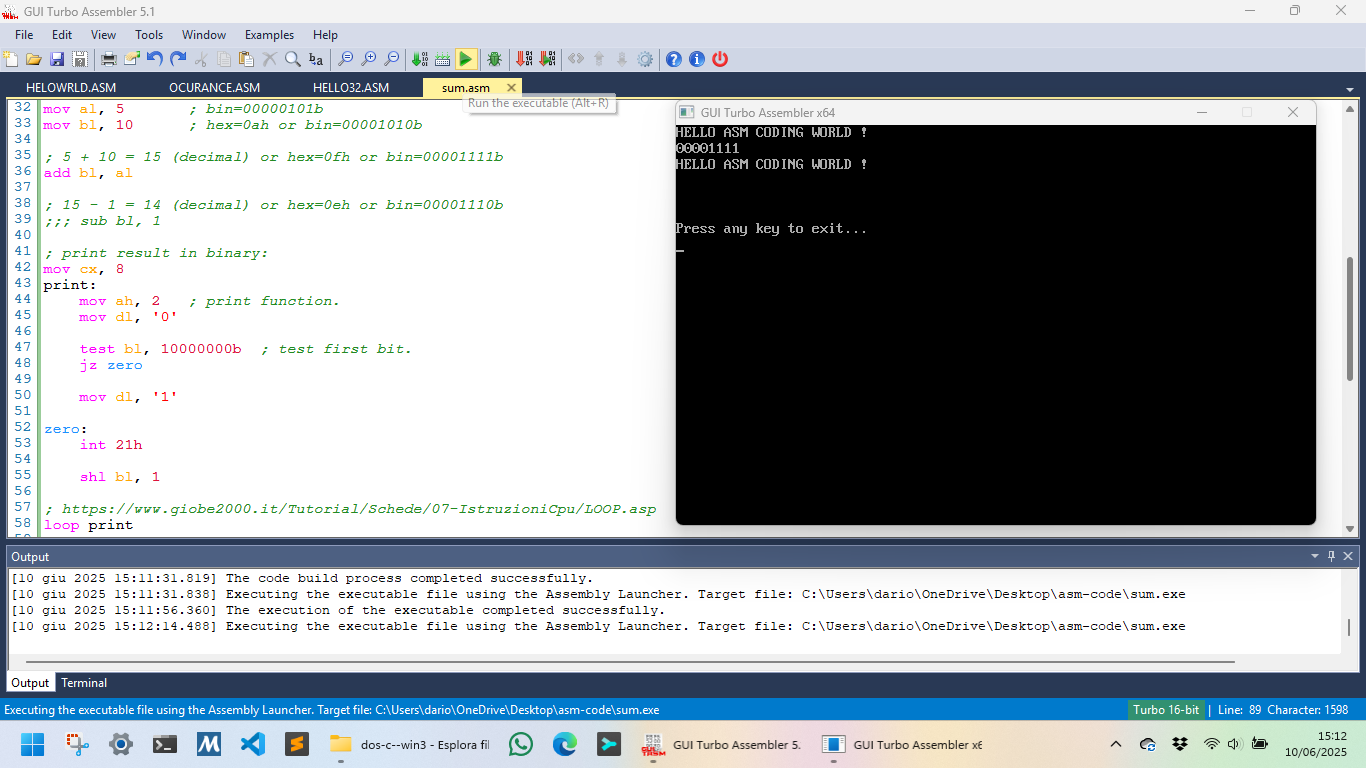This screenshot has height=768, width=1366.
Task: Select the Terminal tab at bottom
Action: [84, 683]
